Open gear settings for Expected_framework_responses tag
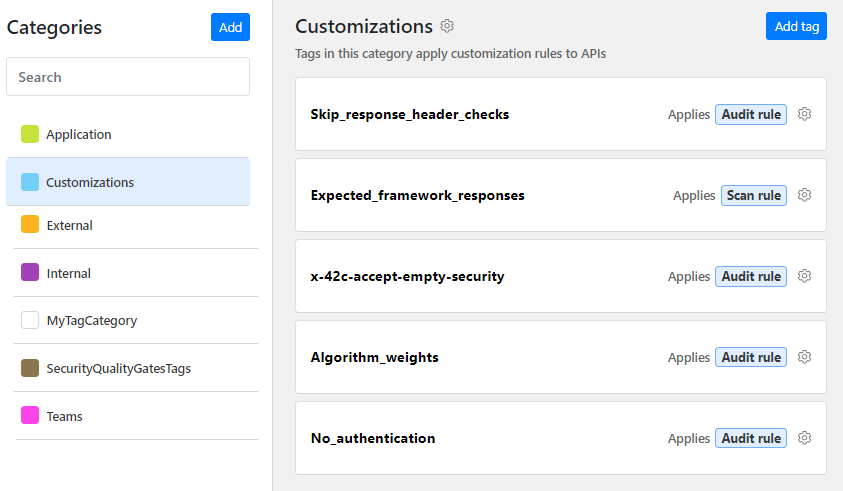Viewport: 843px width, 491px height. click(804, 195)
